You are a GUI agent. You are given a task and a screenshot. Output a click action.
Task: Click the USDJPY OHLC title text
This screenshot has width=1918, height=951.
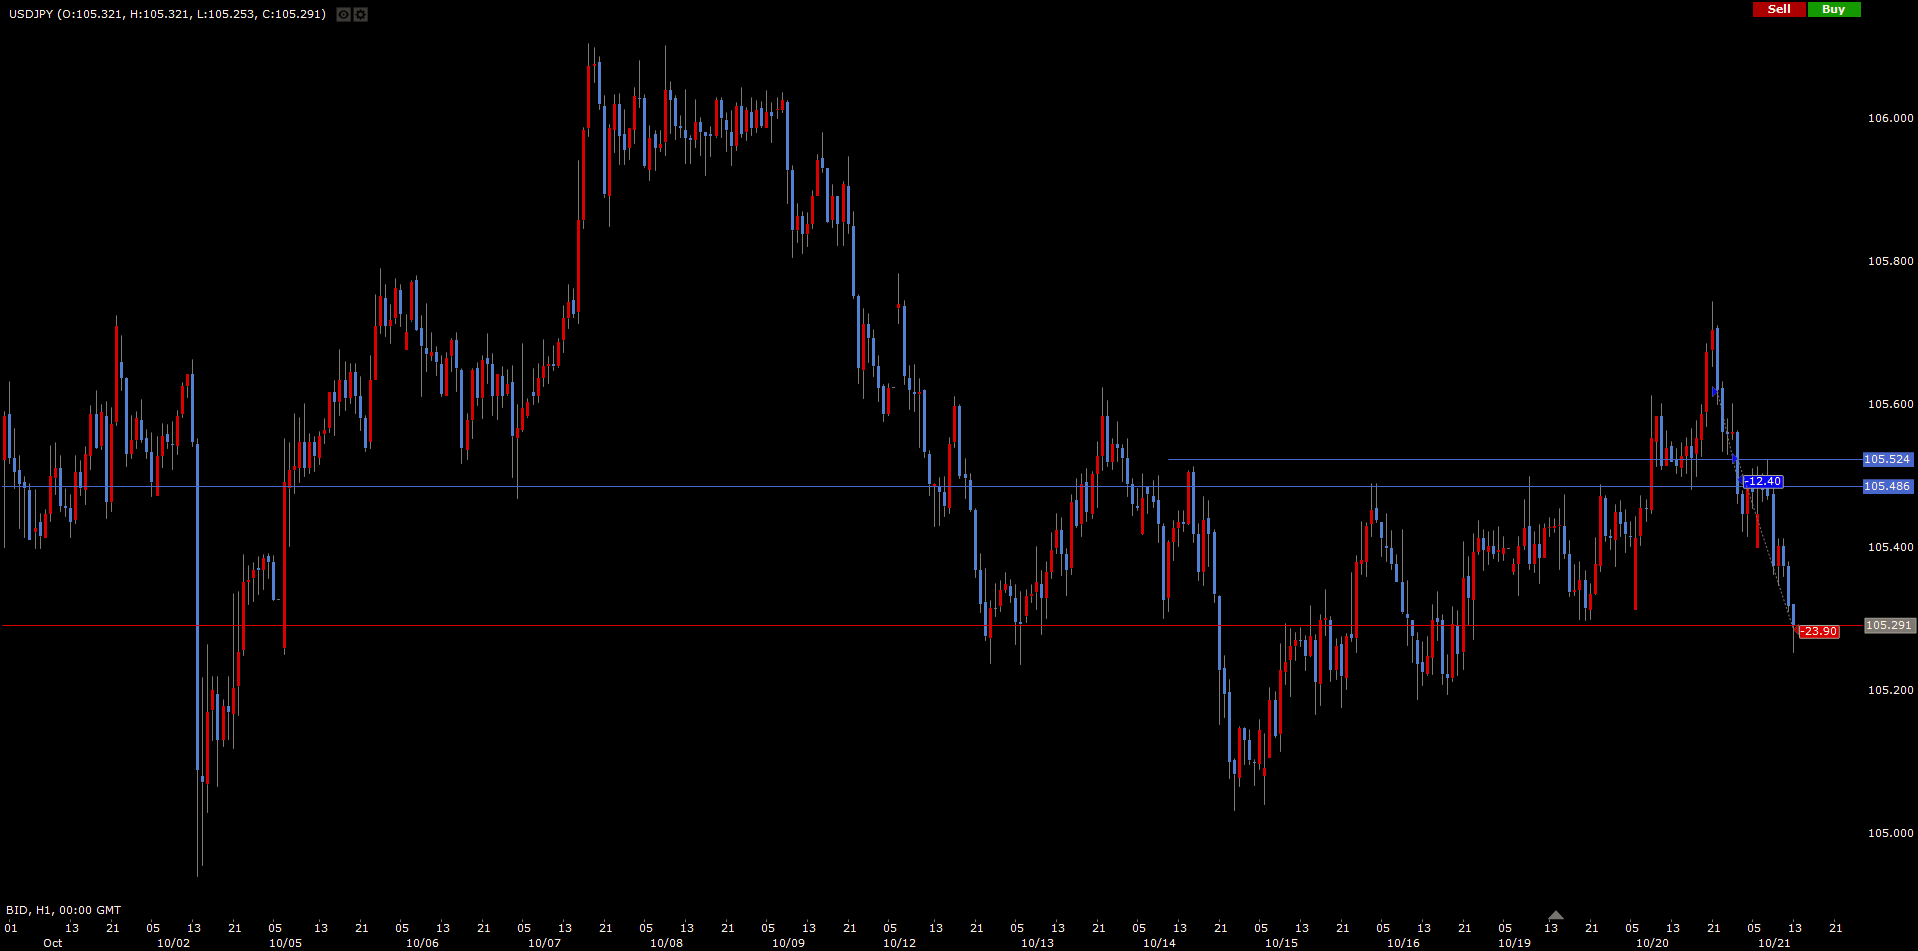click(x=167, y=14)
